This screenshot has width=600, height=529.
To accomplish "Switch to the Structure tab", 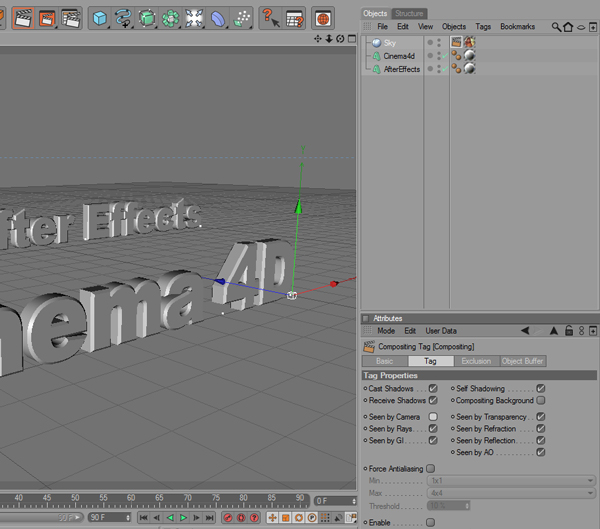I will pos(409,13).
